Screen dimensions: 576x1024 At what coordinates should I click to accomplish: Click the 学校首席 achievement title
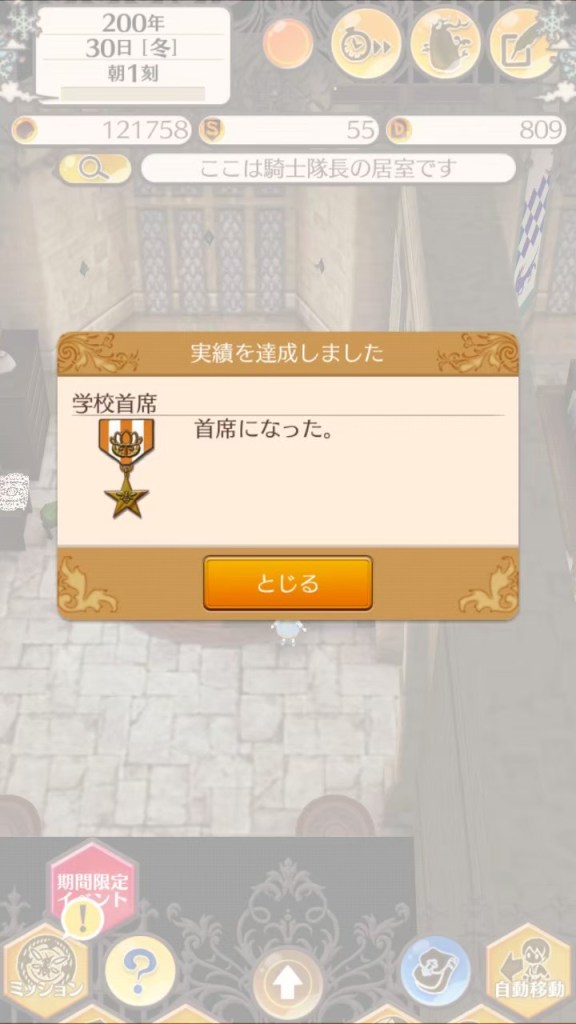(114, 404)
